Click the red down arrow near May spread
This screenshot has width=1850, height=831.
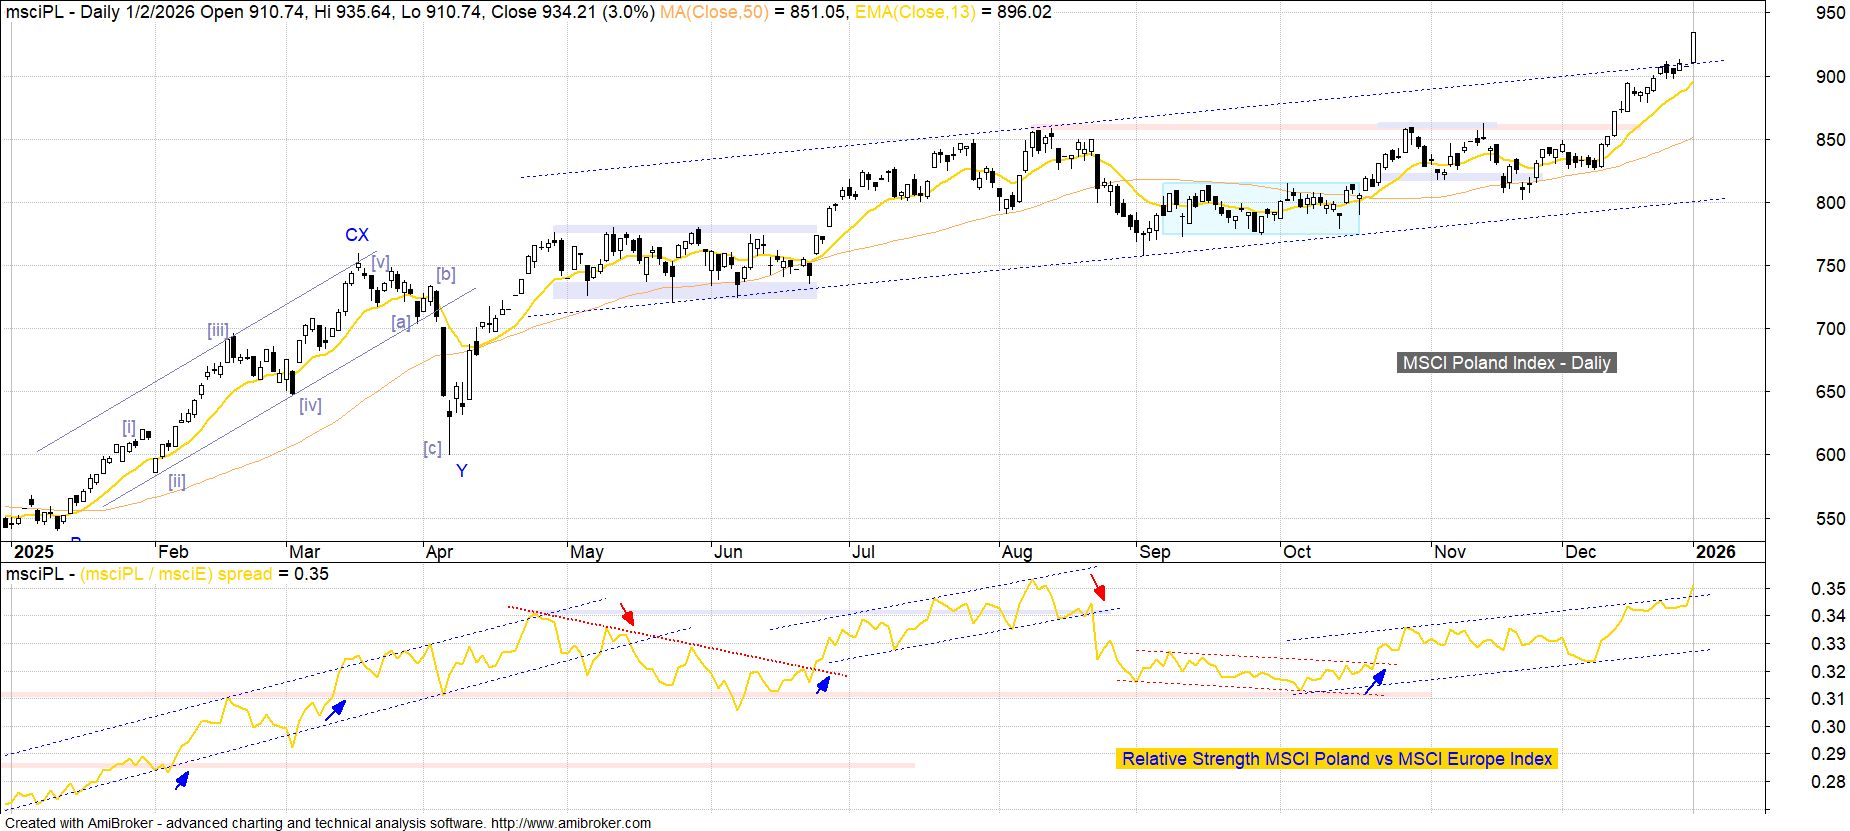(627, 613)
